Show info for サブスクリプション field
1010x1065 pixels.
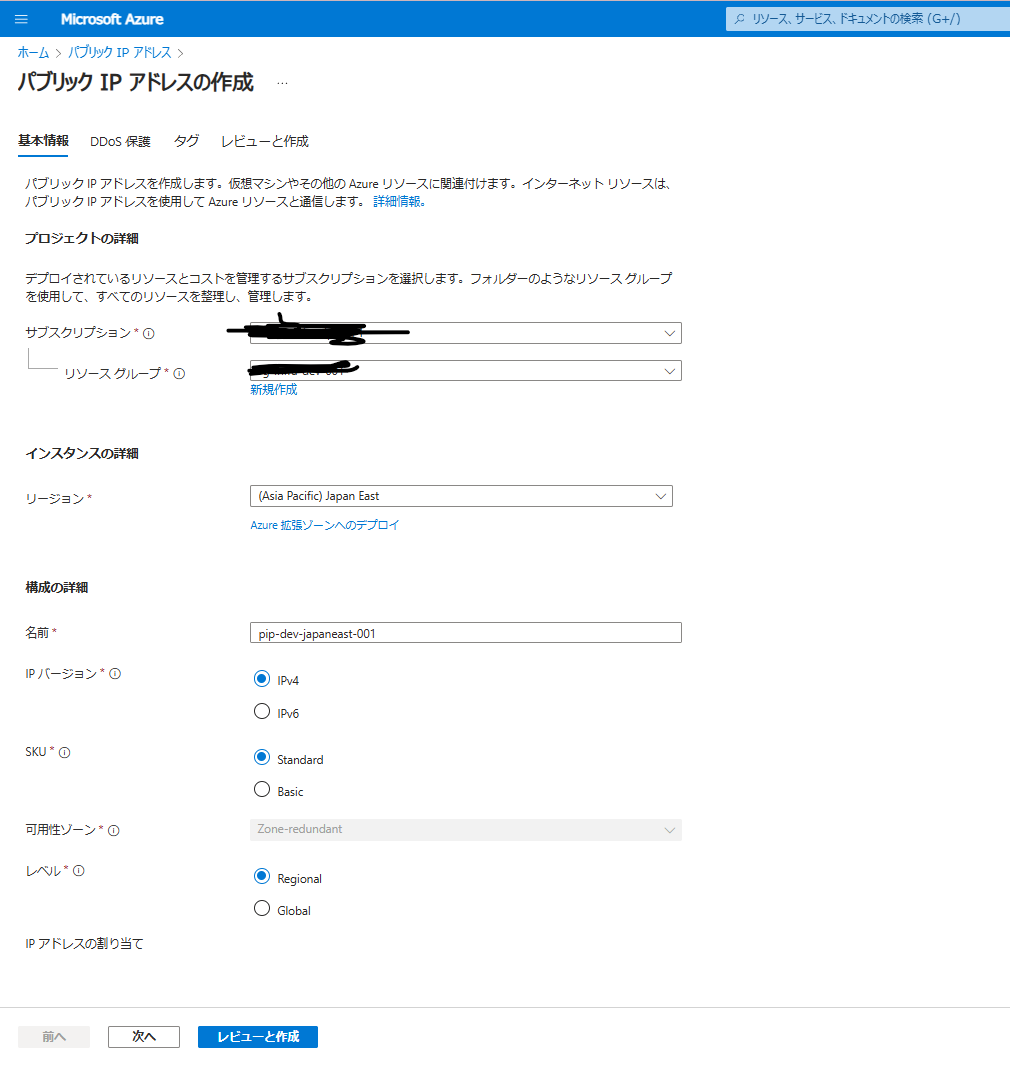tap(149, 333)
